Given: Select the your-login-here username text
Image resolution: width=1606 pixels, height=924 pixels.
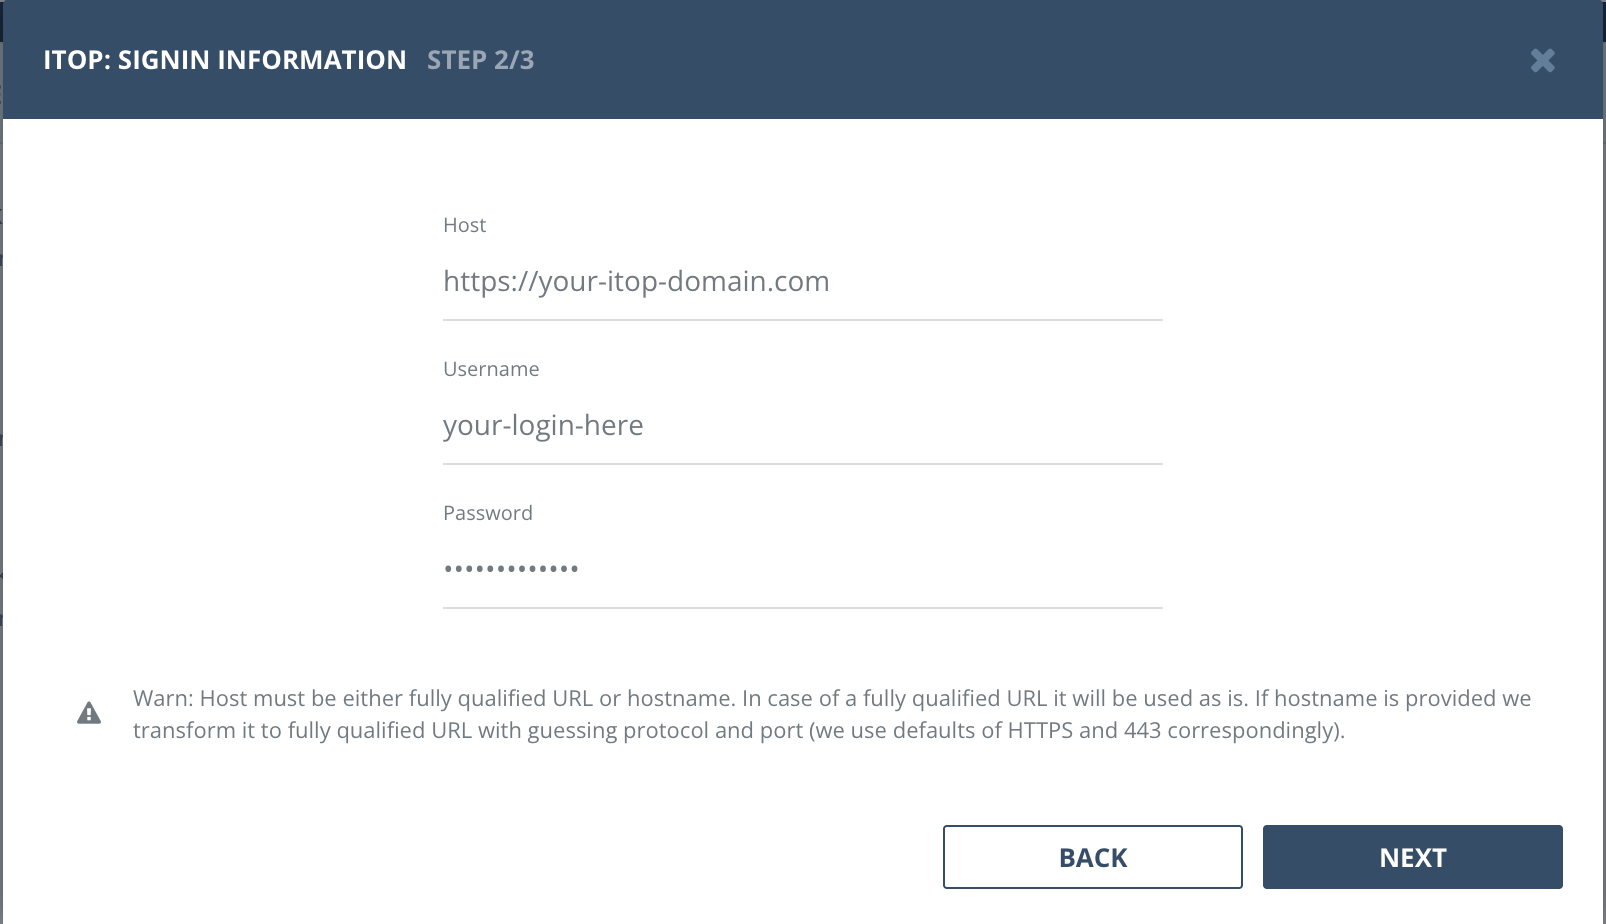Looking at the screenshot, I should click(x=544, y=425).
